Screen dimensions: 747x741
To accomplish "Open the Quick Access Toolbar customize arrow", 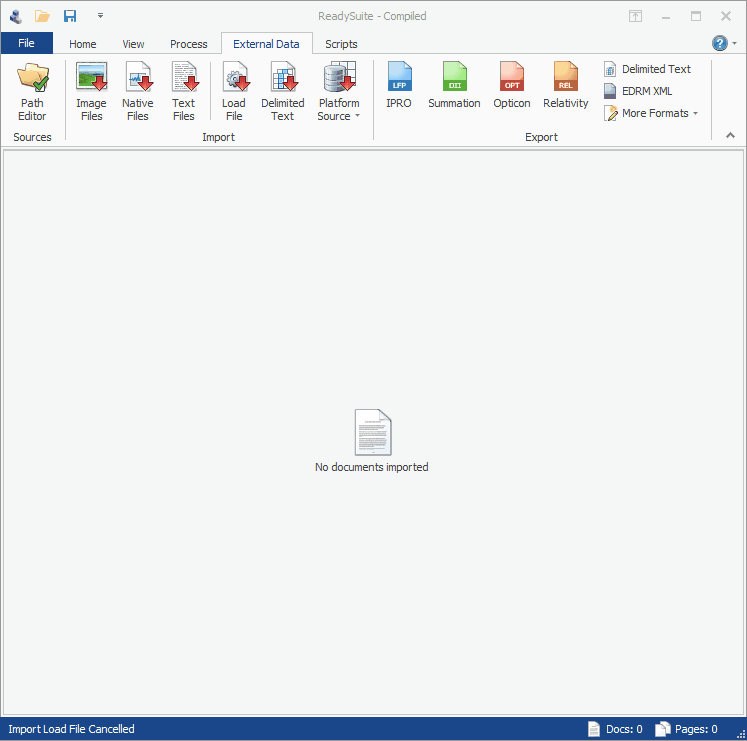I will click(100, 16).
